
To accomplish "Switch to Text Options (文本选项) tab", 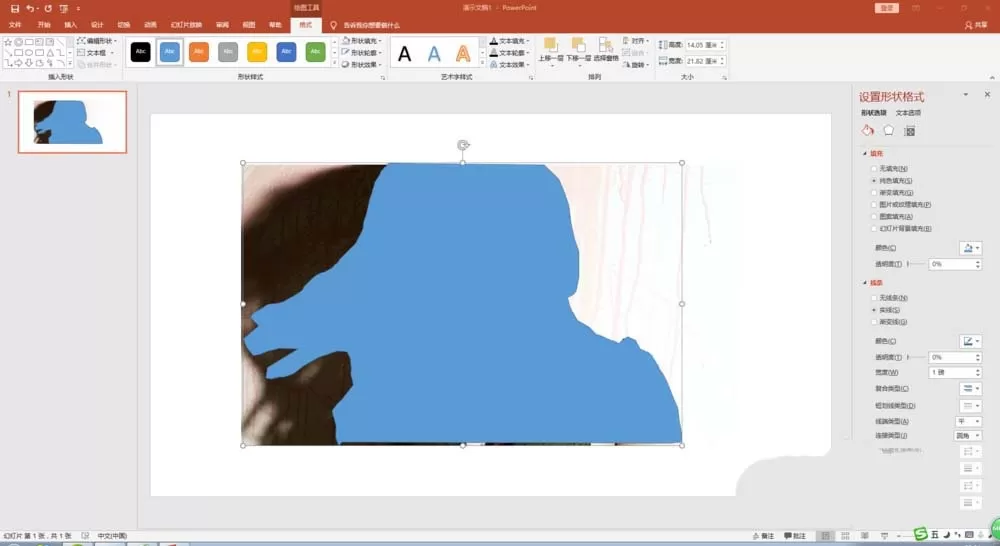I will (x=908, y=113).
